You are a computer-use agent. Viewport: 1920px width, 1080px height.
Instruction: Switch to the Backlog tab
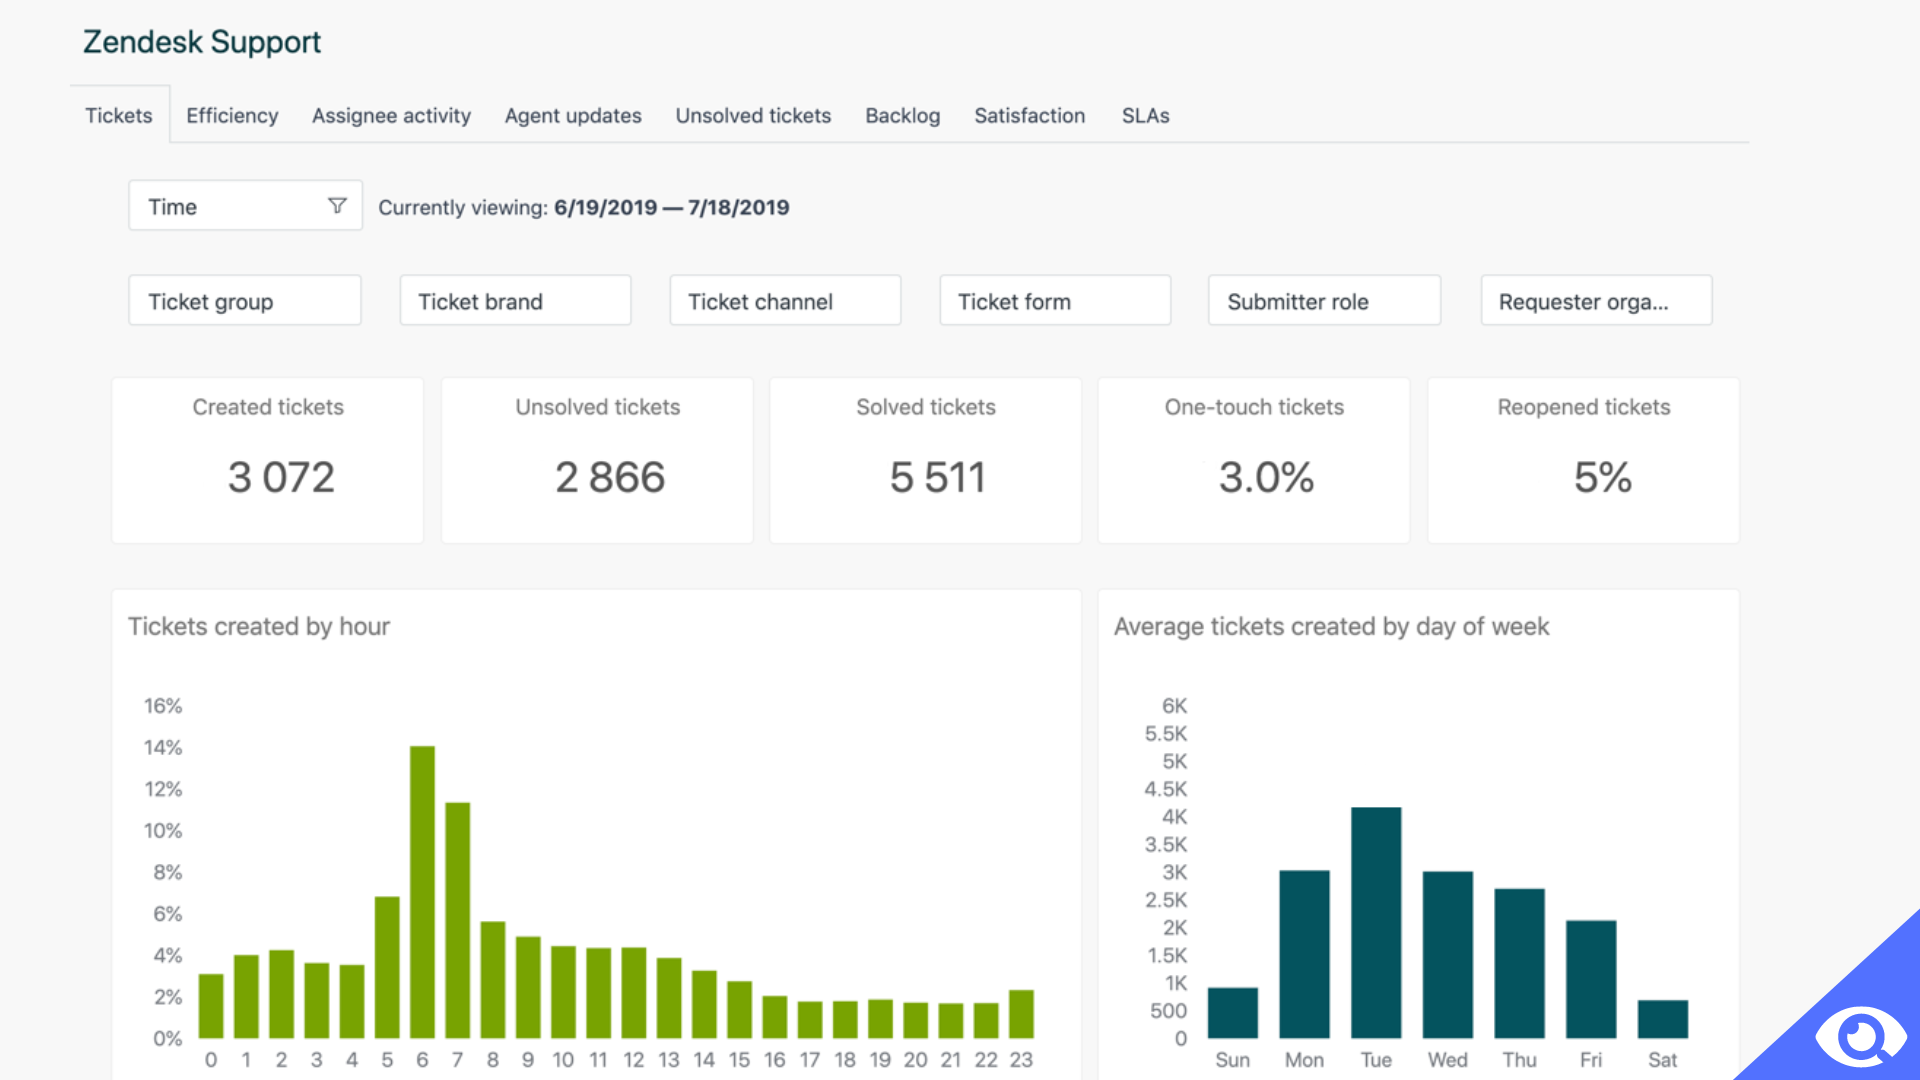[902, 115]
